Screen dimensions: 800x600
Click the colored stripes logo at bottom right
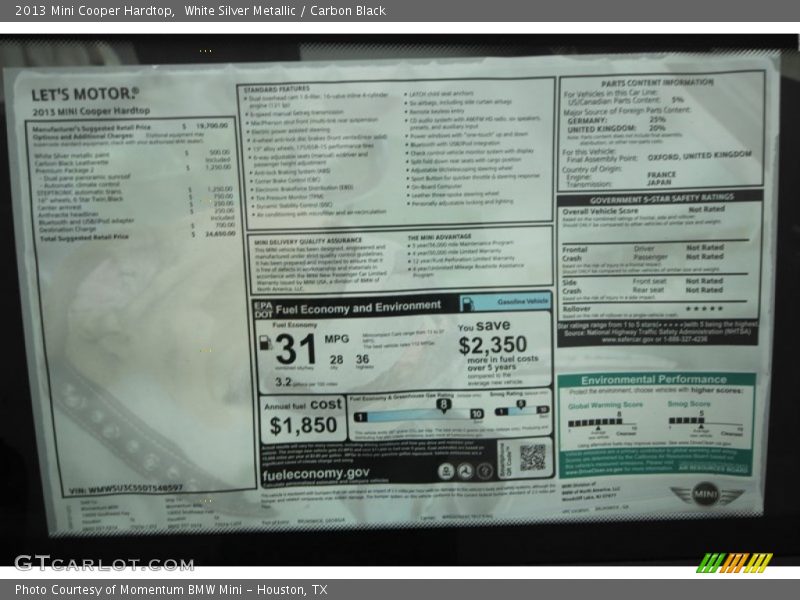[x=735, y=562]
